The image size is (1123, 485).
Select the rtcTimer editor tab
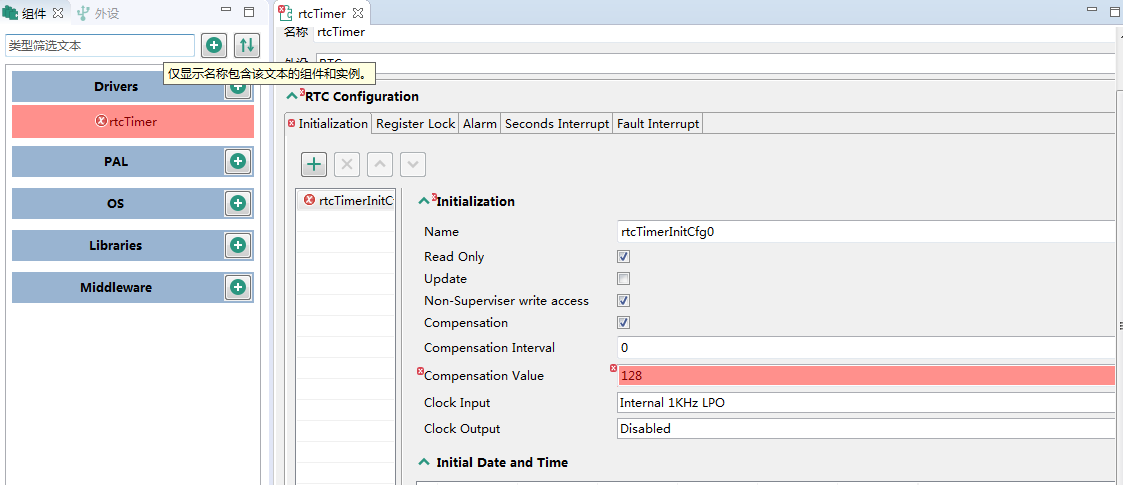(322, 13)
